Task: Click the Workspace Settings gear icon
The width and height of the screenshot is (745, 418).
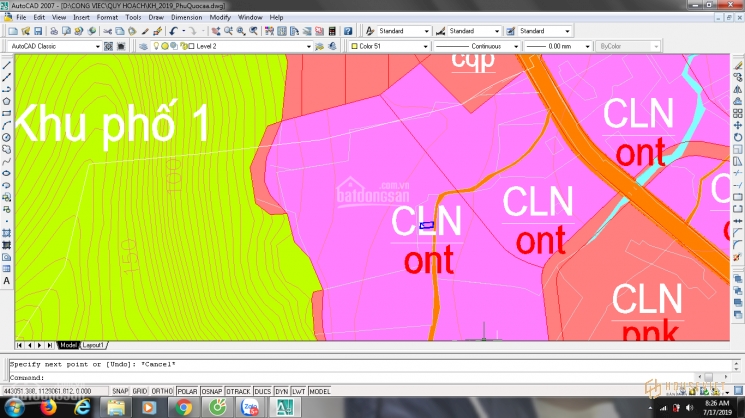Action: point(108,46)
